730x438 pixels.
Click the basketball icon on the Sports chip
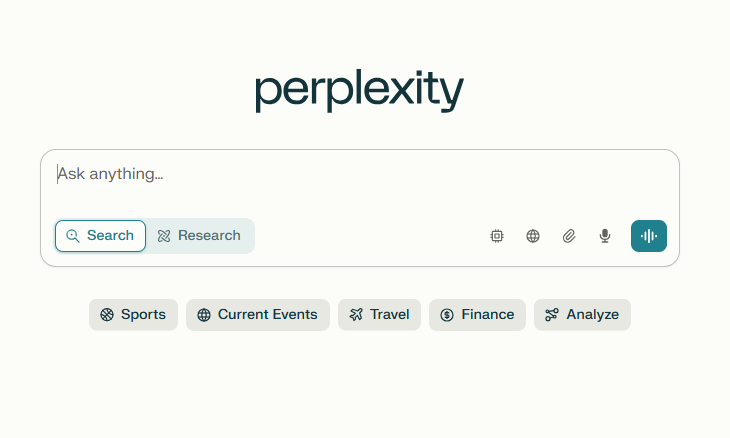coord(107,315)
